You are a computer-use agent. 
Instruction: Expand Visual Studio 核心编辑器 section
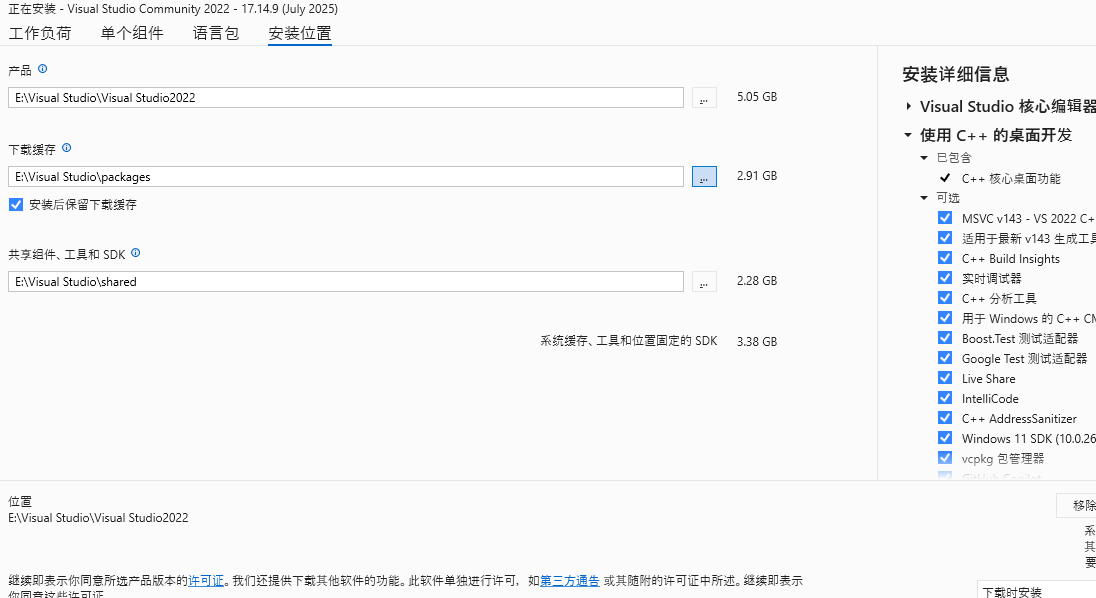click(908, 106)
